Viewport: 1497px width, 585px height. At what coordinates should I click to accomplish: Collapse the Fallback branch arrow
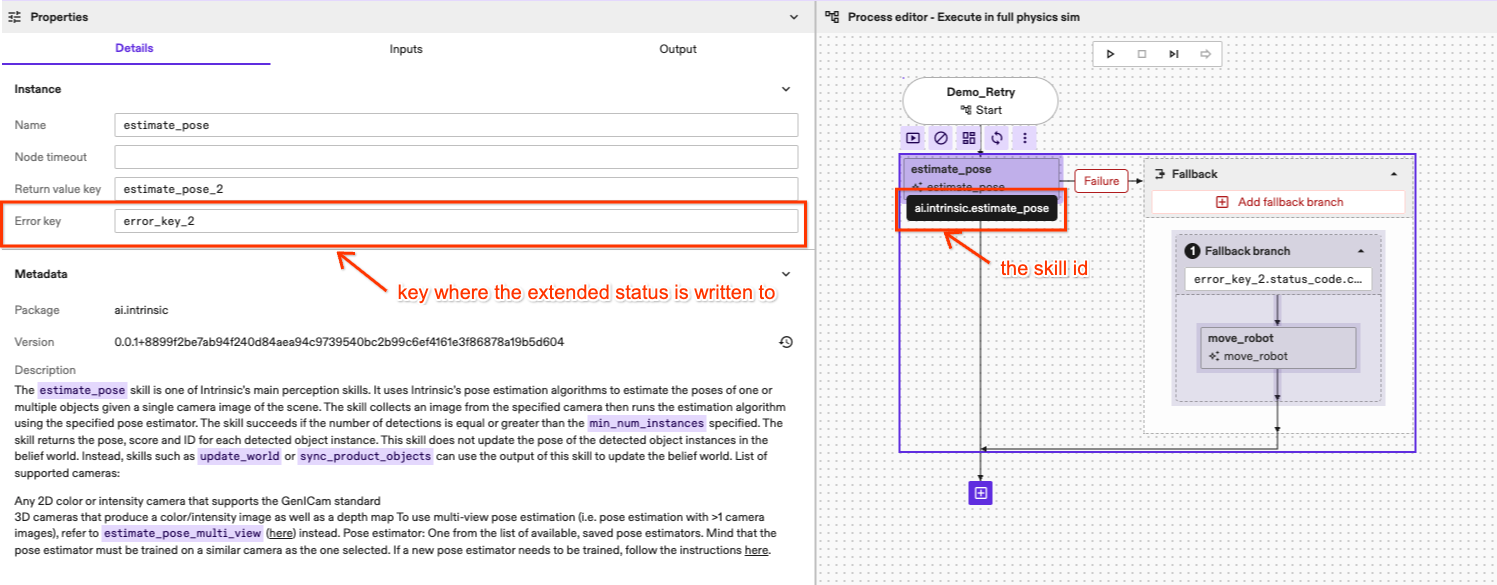[x=1360, y=251]
